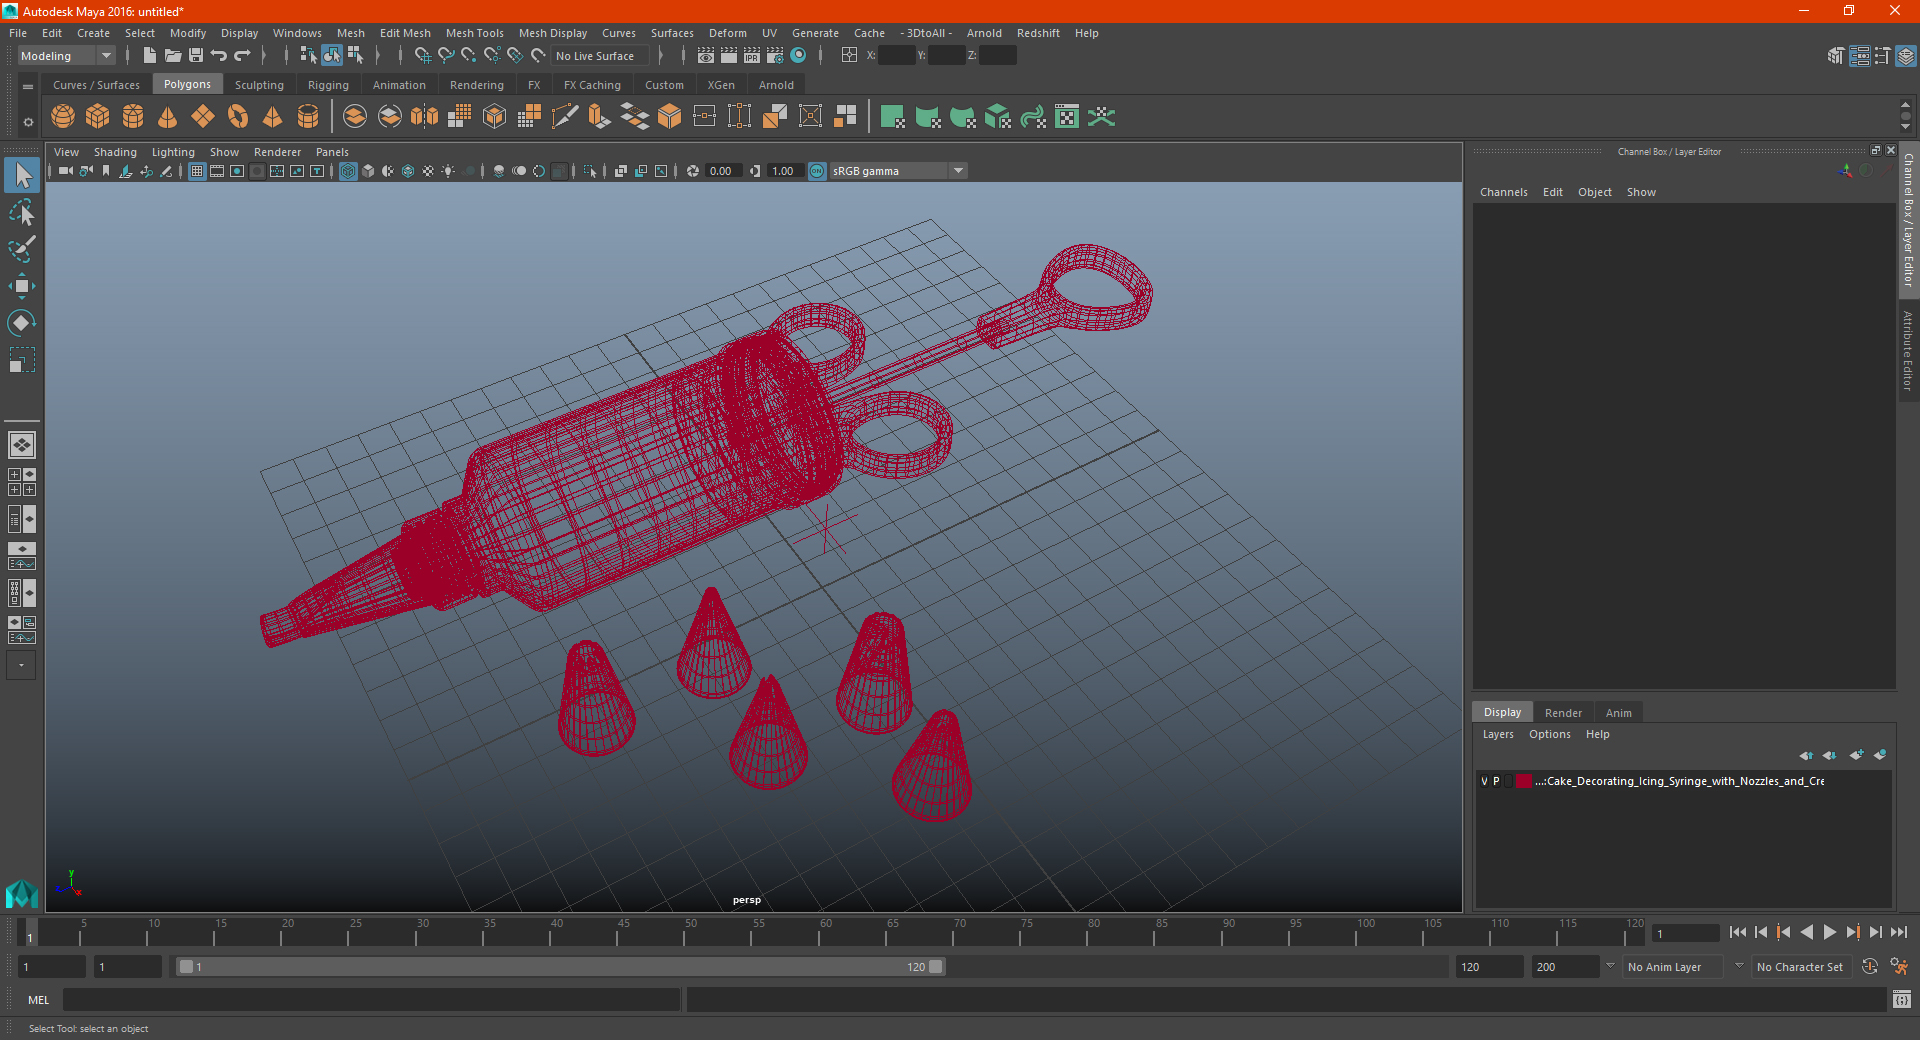Toggle snap to curves magnet icon

pyautogui.click(x=446, y=56)
